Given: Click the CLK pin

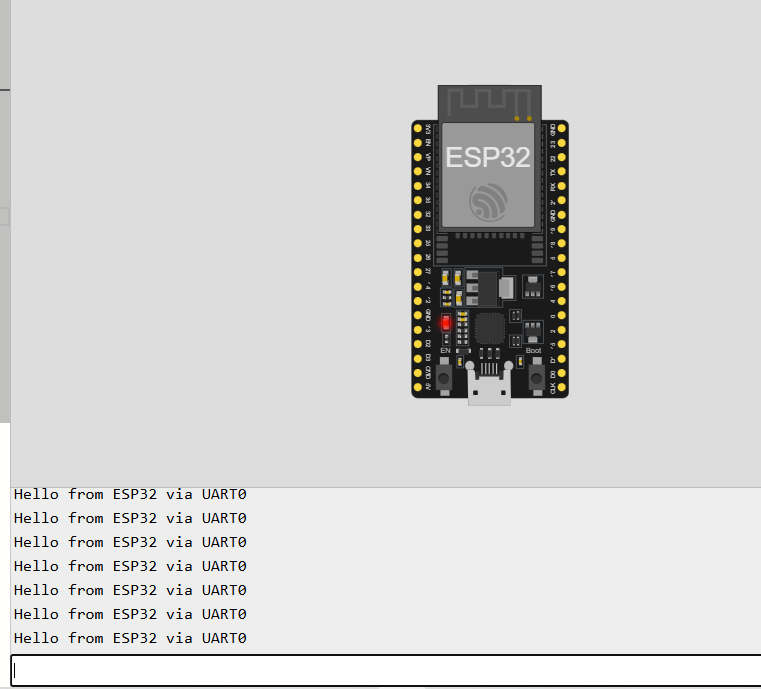Looking at the screenshot, I should point(562,386).
